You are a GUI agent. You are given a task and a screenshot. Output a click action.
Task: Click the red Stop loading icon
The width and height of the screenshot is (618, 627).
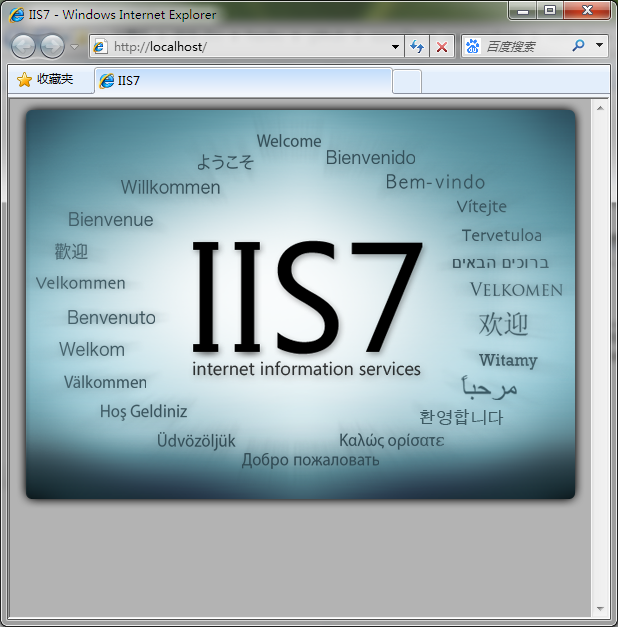click(441, 47)
